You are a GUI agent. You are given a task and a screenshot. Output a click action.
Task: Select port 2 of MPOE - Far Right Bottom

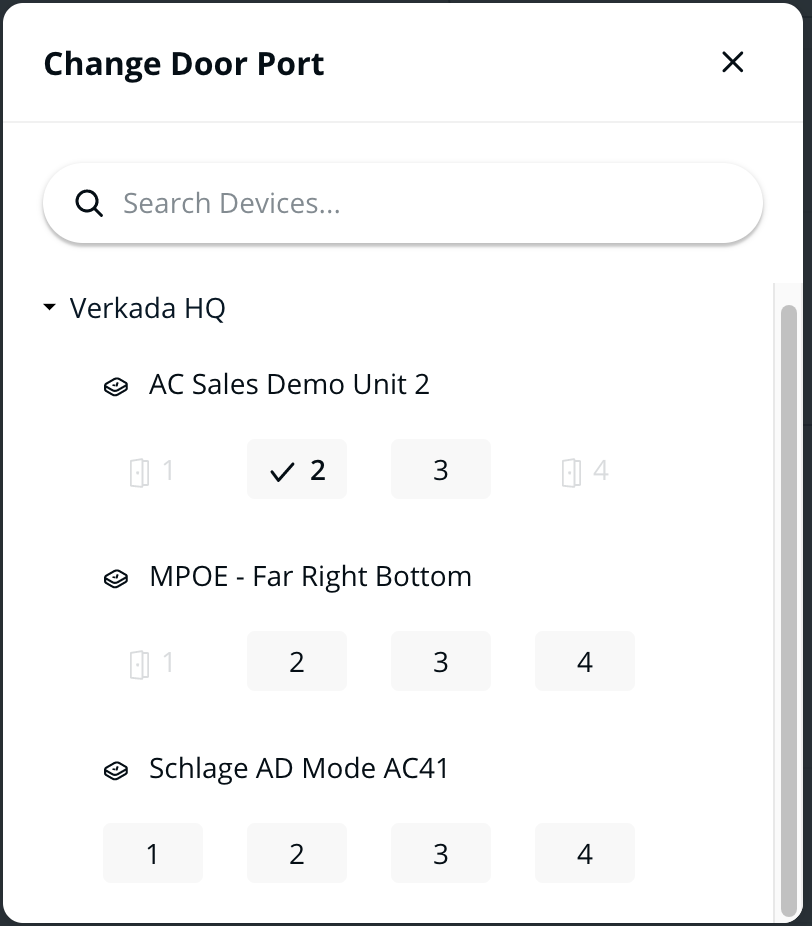coord(297,661)
